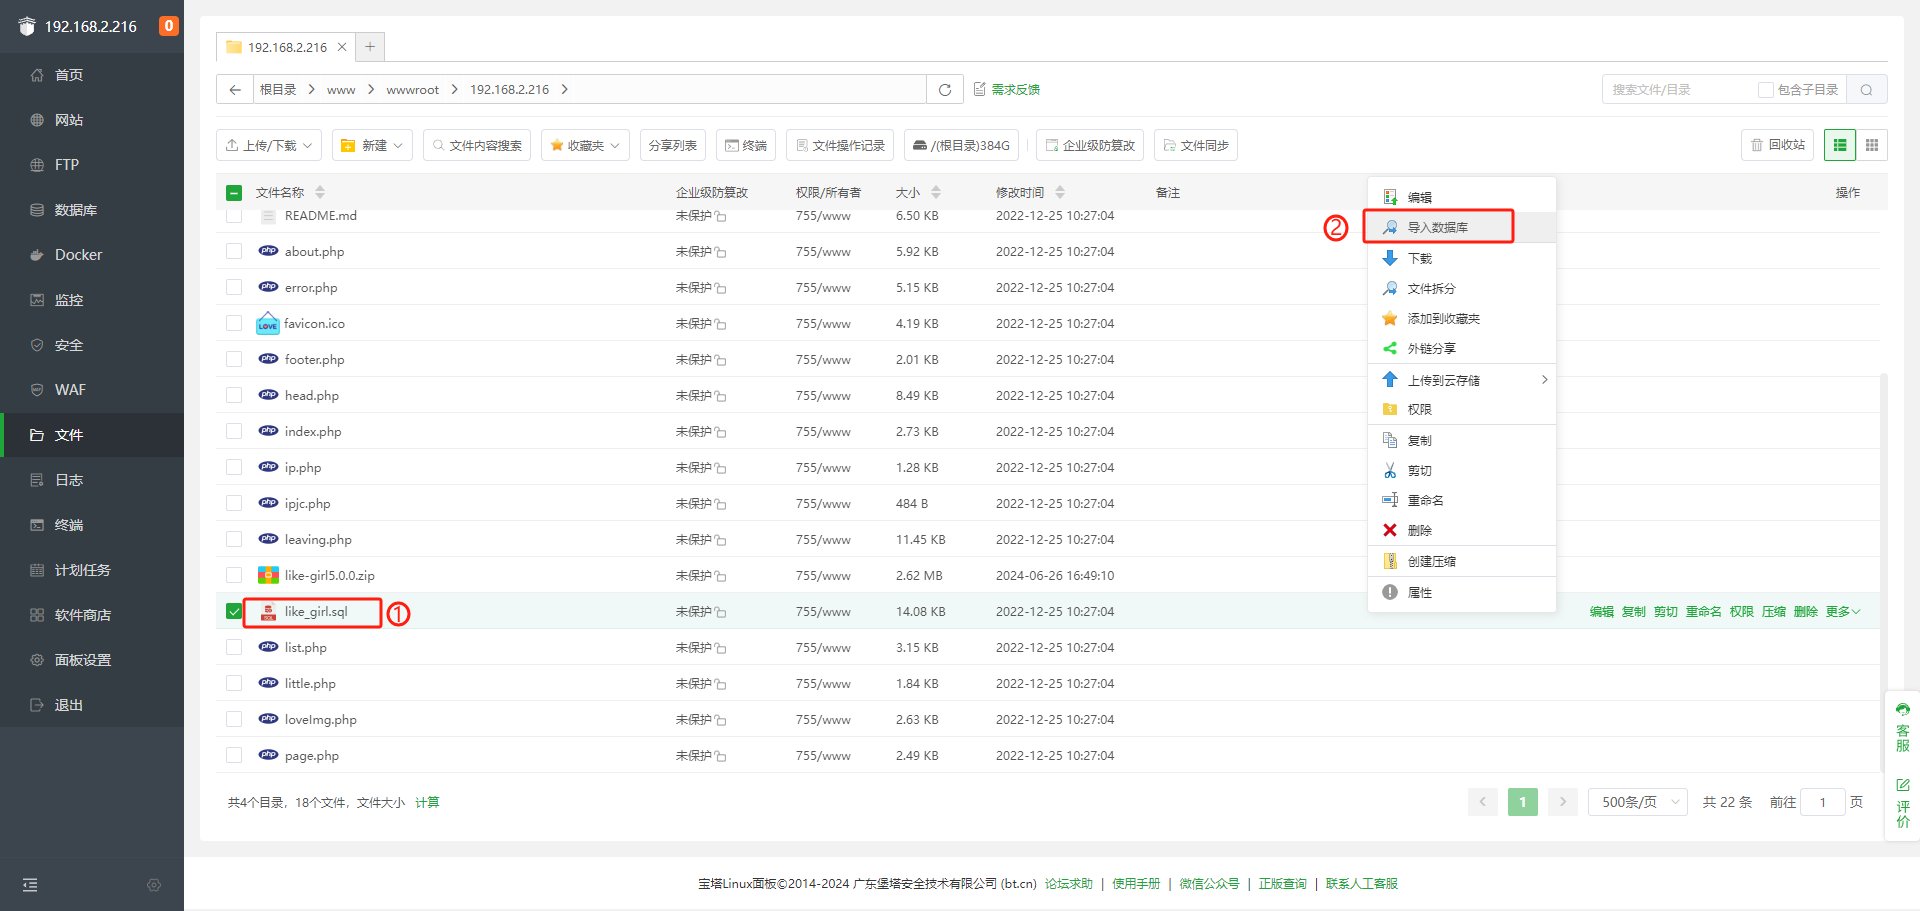The height and width of the screenshot is (911, 1920).
Task: Collapse the sidebar using the bottom menu icon
Action: click(30, 885)
